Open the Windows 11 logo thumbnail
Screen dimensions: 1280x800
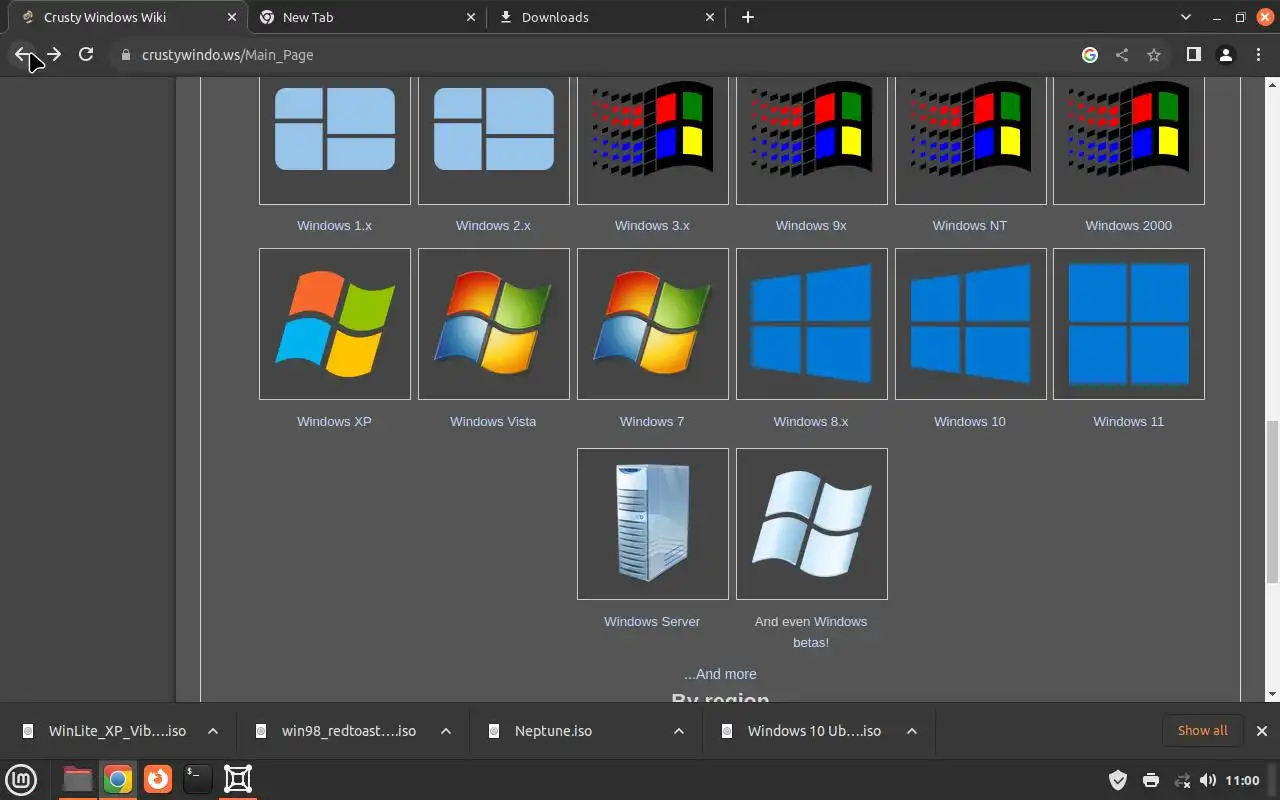coord(1129,324)
